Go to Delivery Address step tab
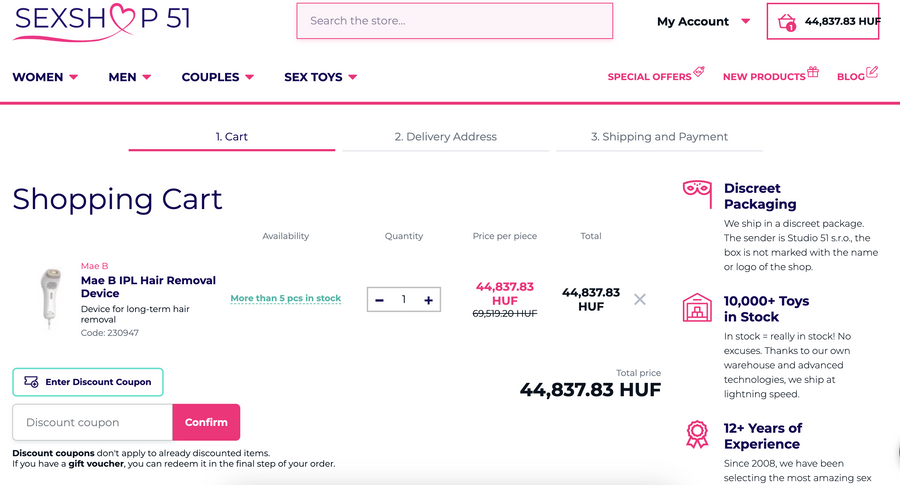 pyautogui.click(x=445, y=137)
